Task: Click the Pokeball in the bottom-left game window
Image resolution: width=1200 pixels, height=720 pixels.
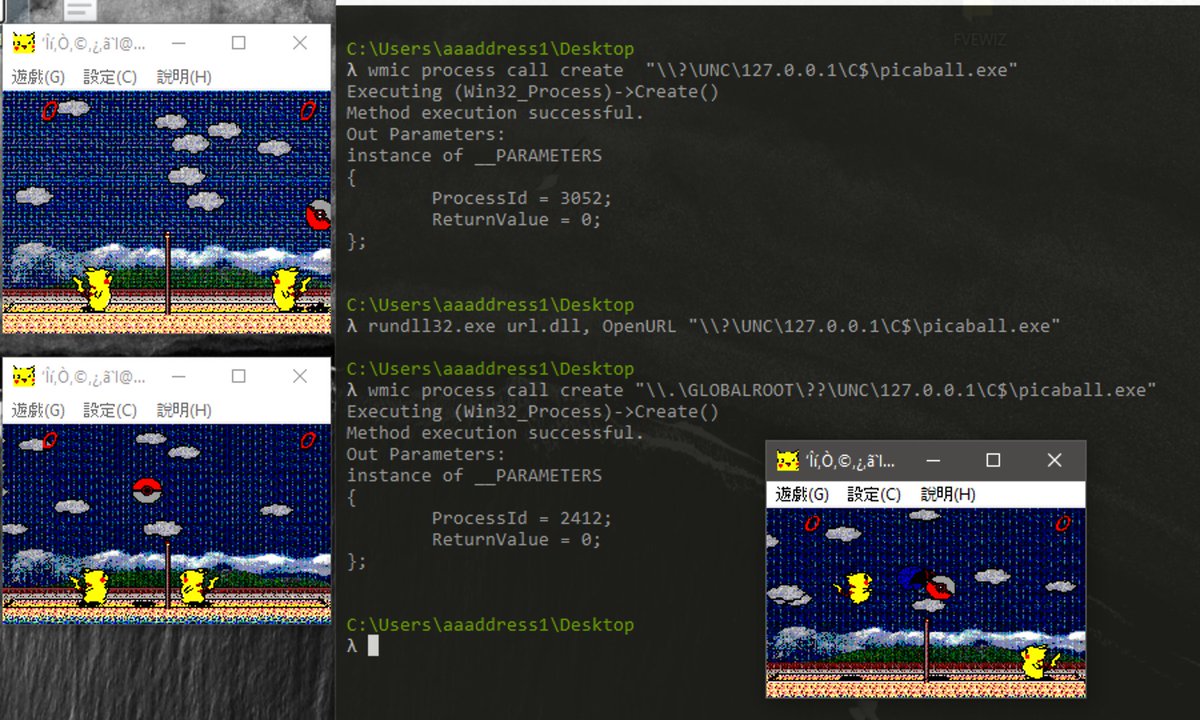Action: coord(147,489)
